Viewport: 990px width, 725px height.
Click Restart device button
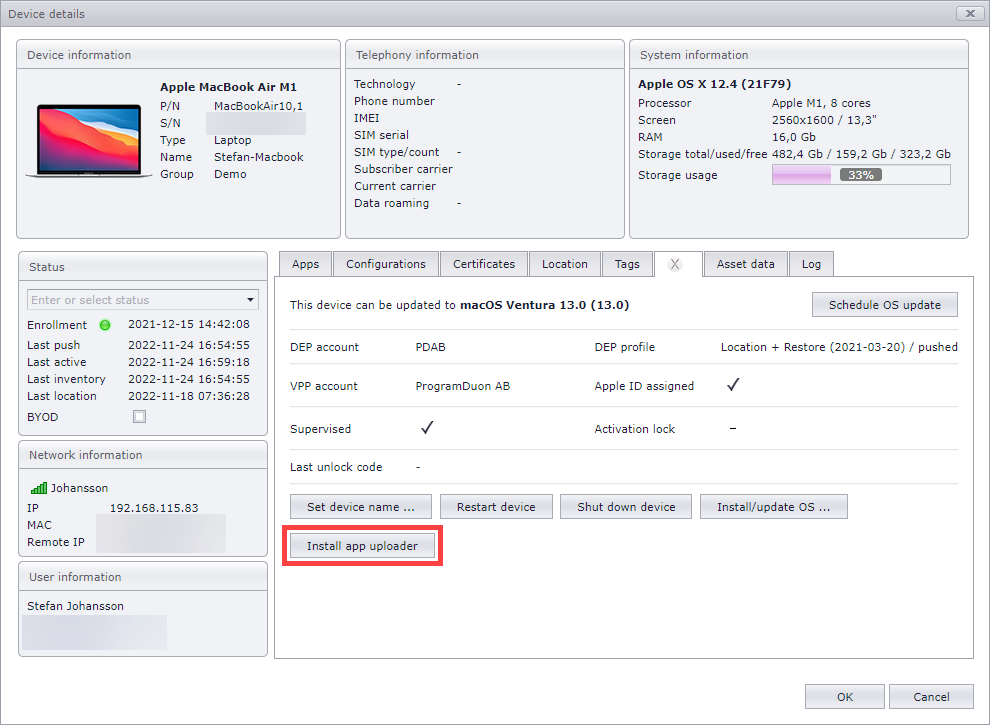pyautogui.click(x=496, y=506)
